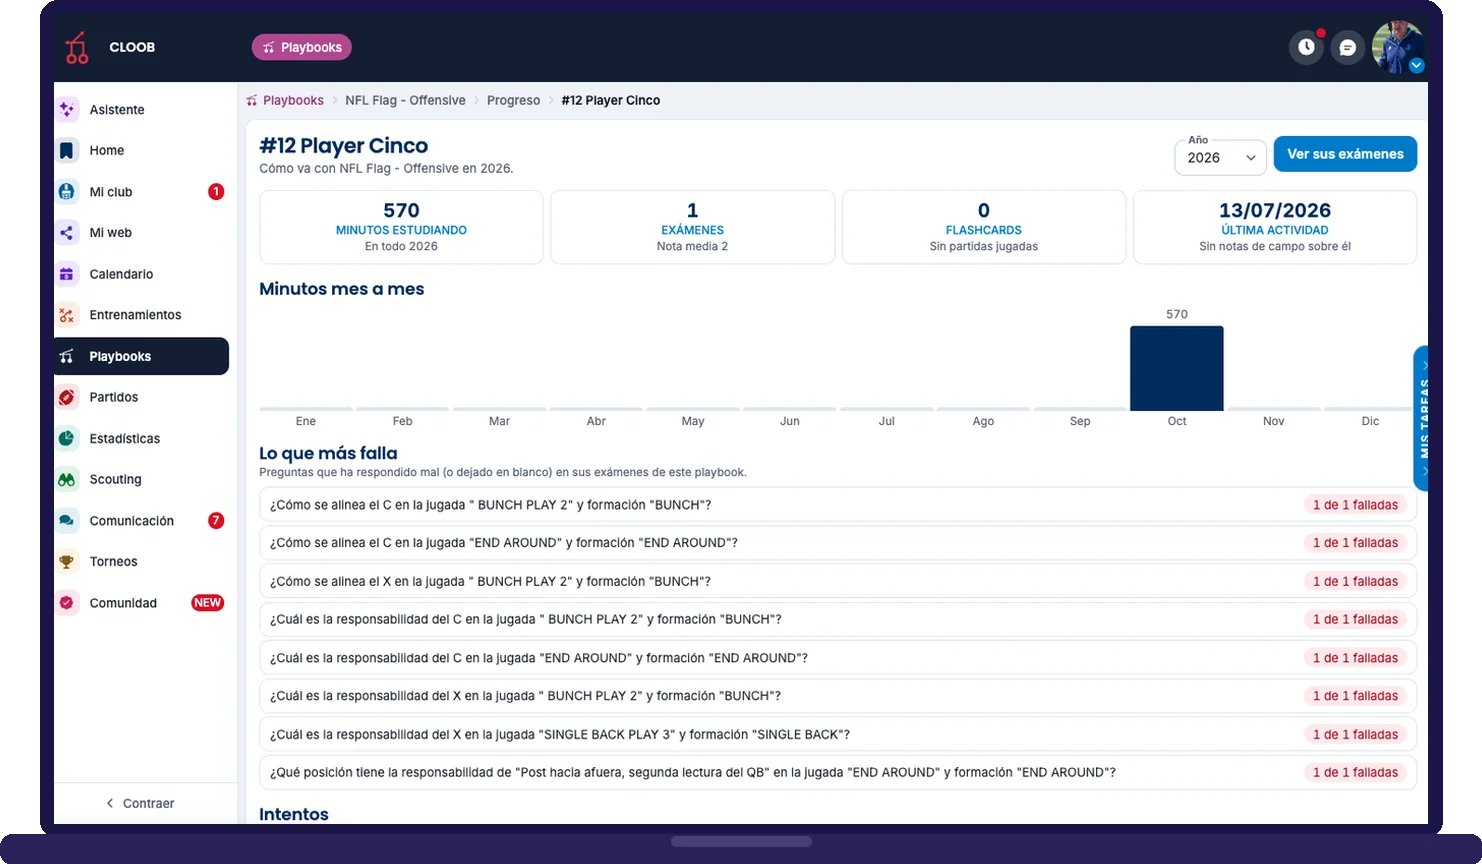Viewport: 1482px width, 864px height.
Task: Click the Asistente sparkle icon
Action: point(67,109)
